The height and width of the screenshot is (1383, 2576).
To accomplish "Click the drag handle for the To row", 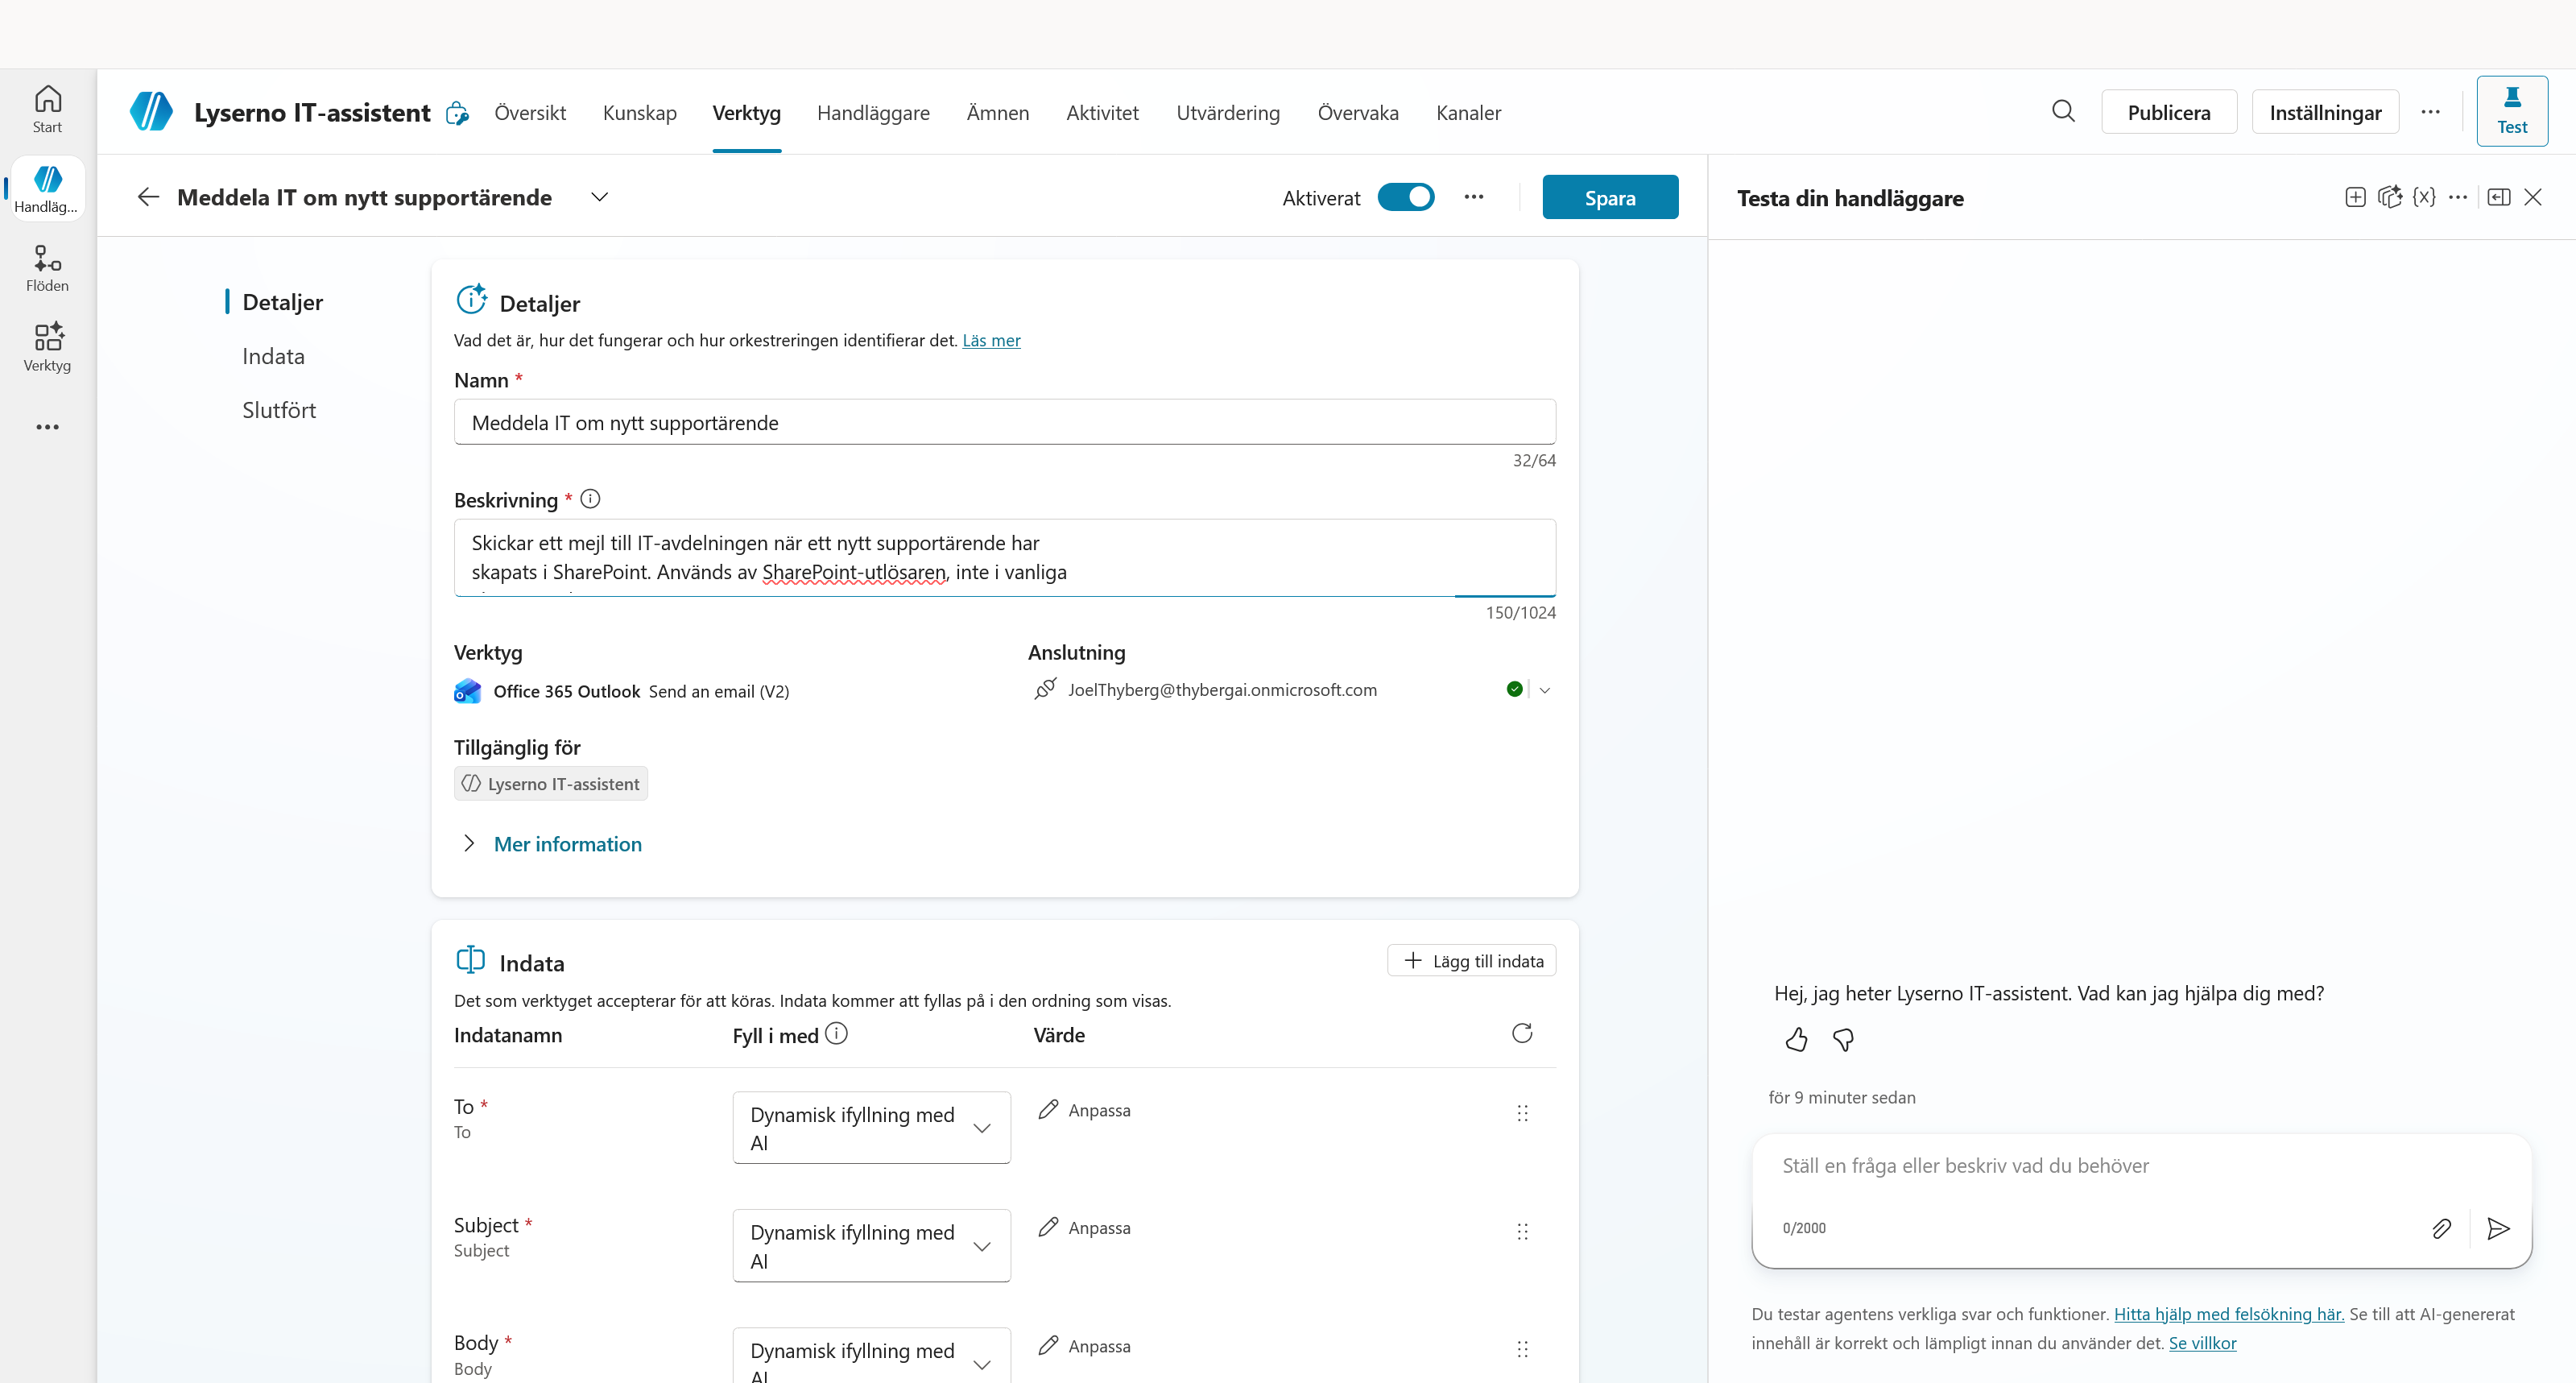I will click(x=1522, y=1113).
